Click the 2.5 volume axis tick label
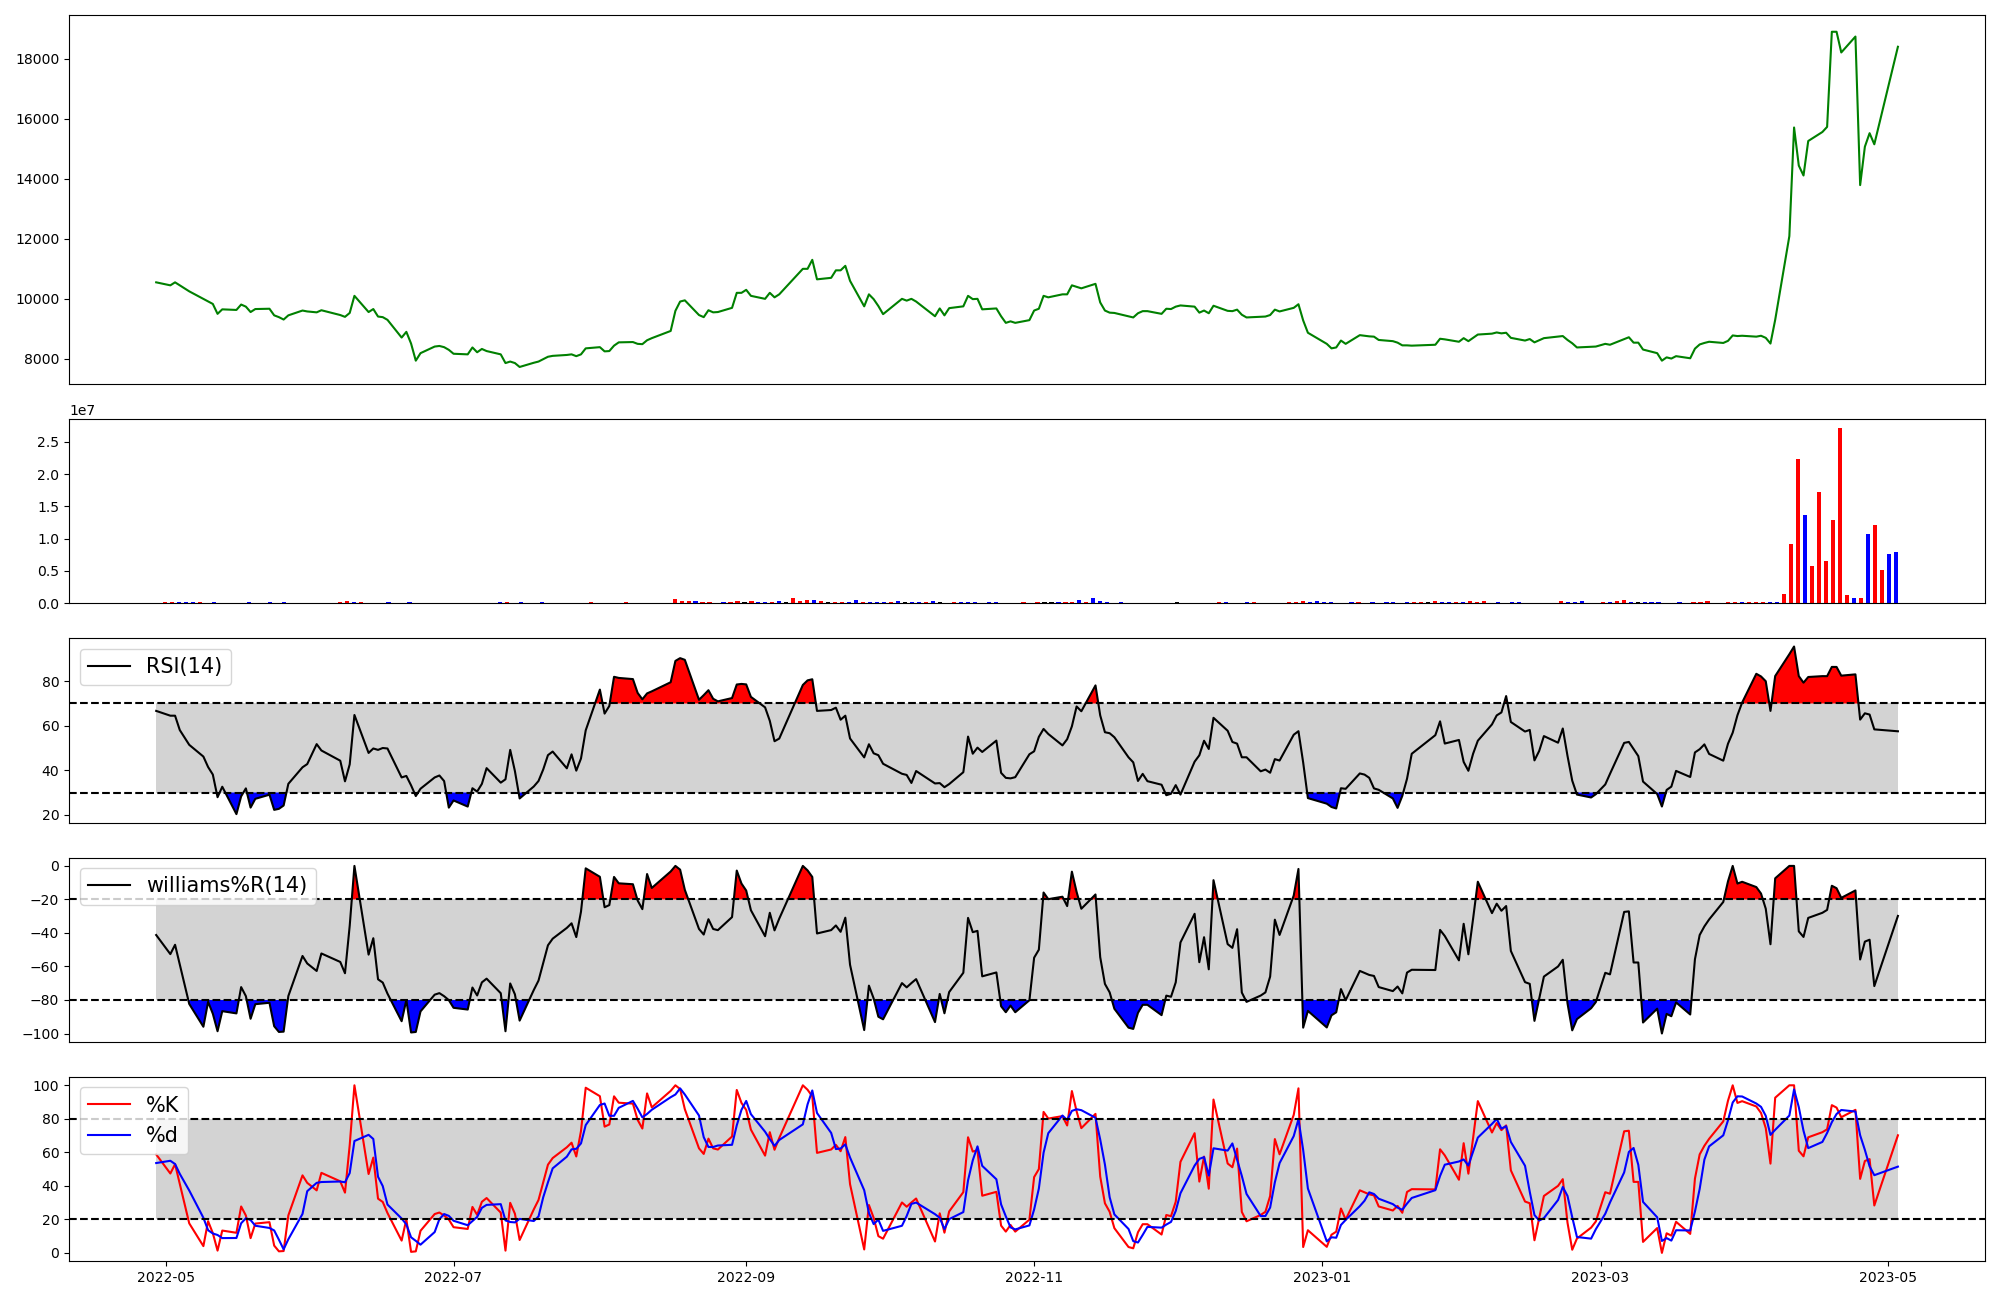 pyautogui.click(x=48, y=442)
